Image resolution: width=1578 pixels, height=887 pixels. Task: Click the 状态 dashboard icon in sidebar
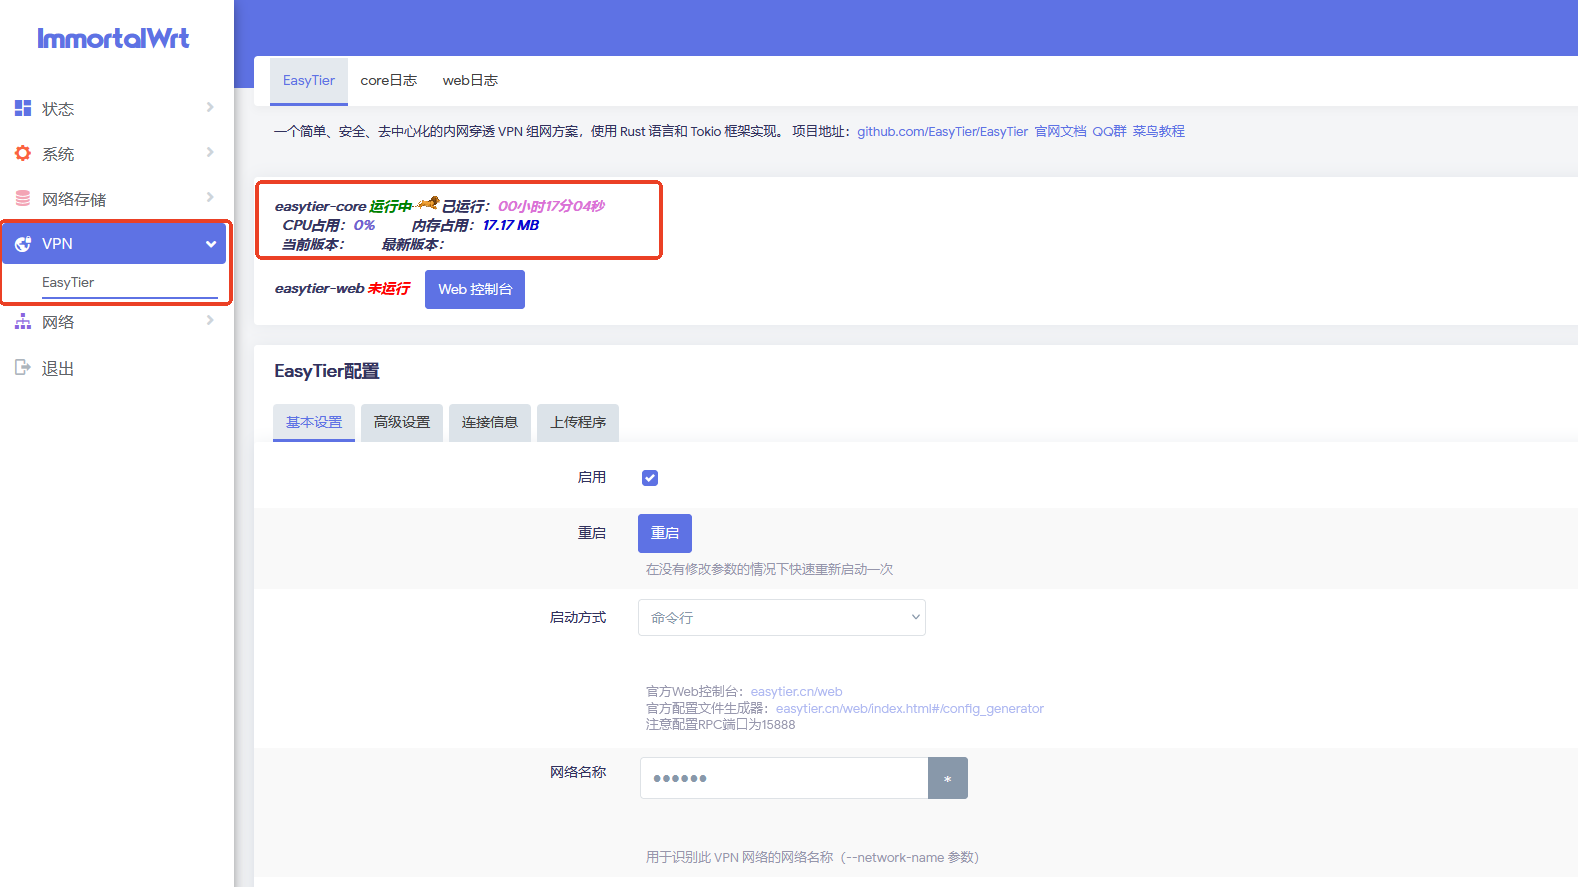click(x=23, y=108)
